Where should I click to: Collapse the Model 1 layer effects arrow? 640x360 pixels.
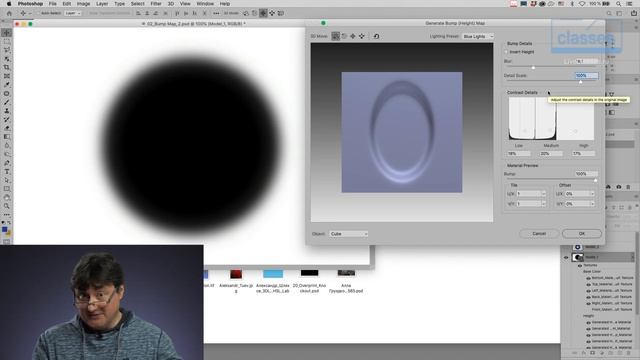point(632,258)
